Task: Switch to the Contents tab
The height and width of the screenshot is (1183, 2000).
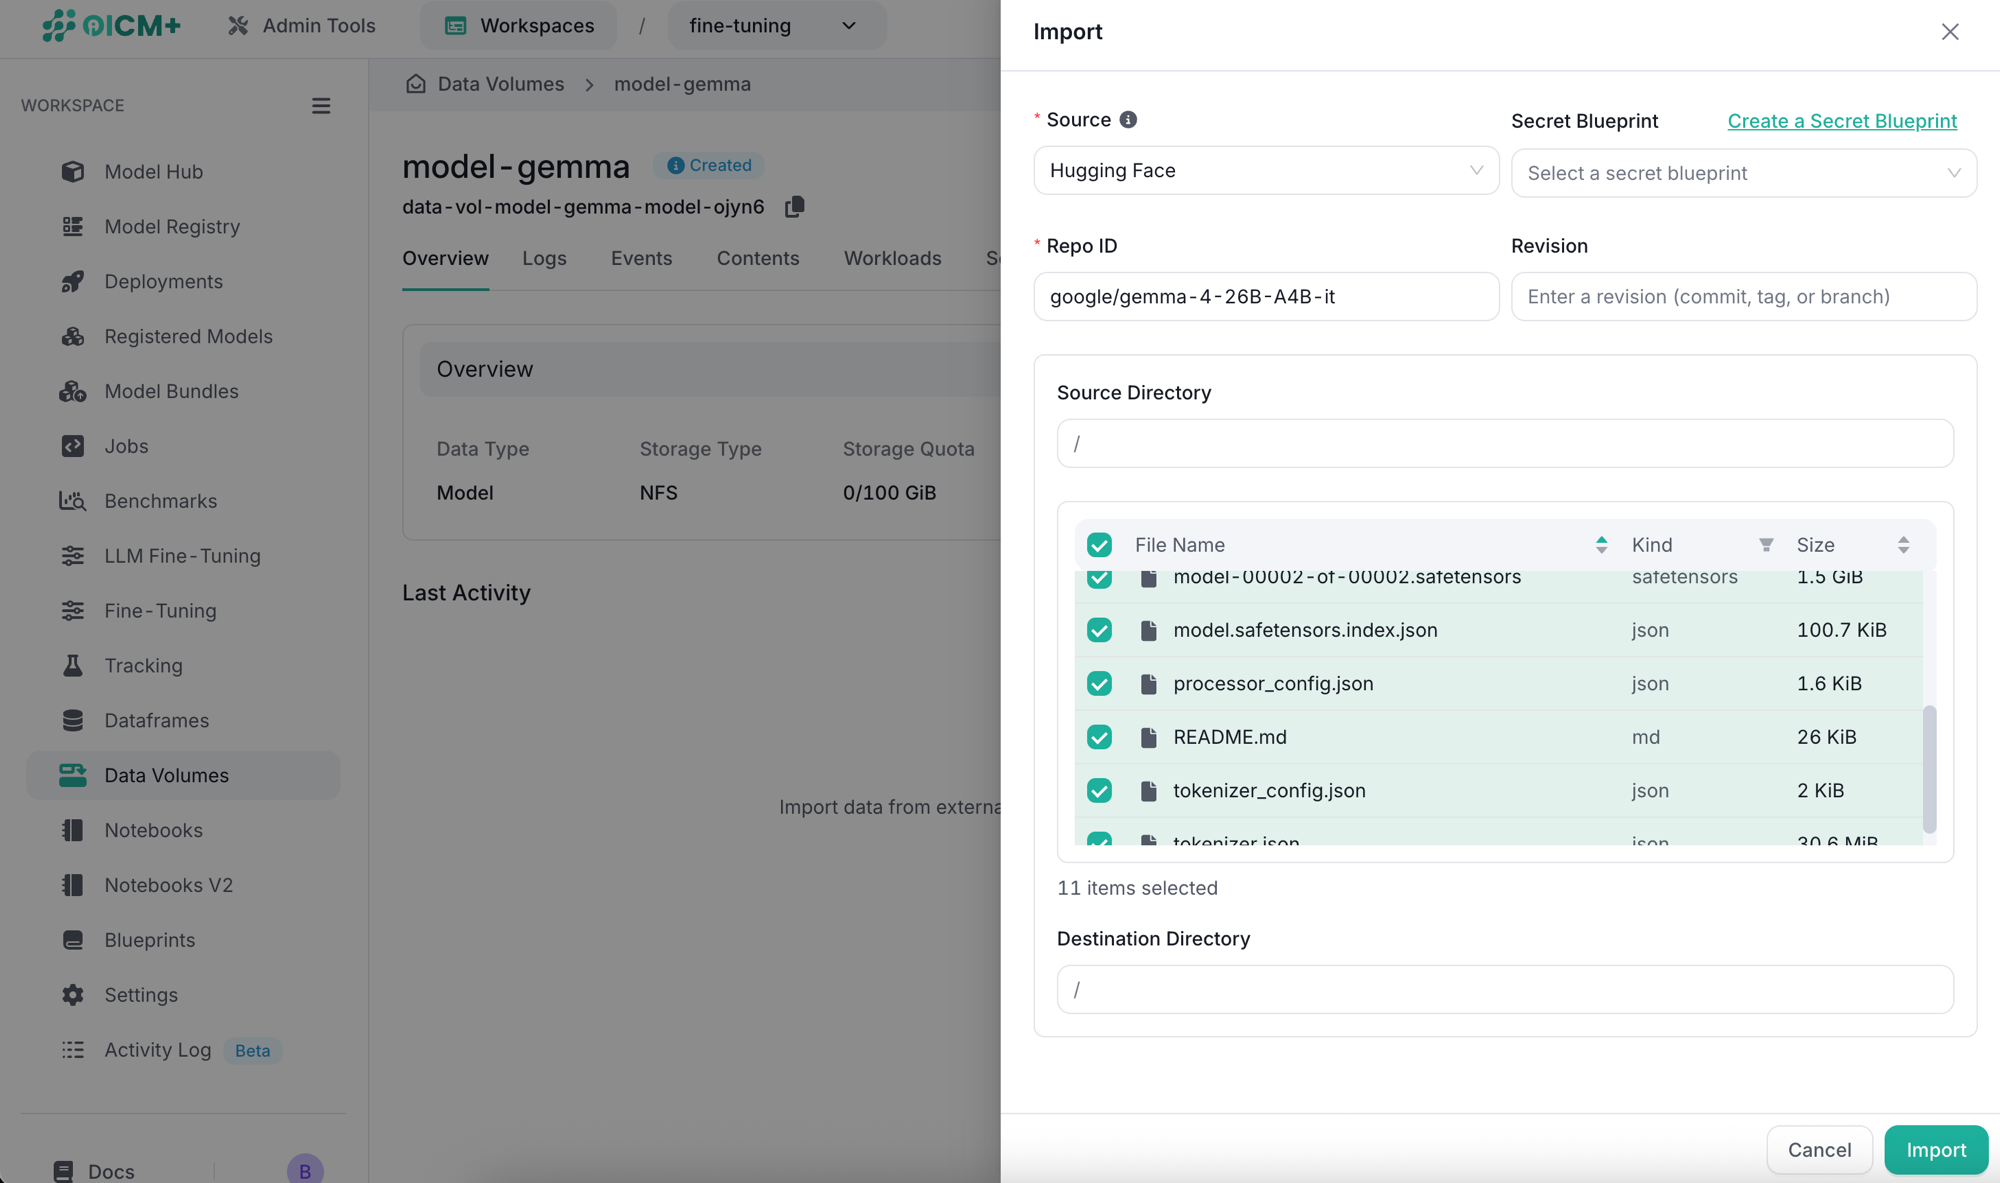Action: [758, 258]
